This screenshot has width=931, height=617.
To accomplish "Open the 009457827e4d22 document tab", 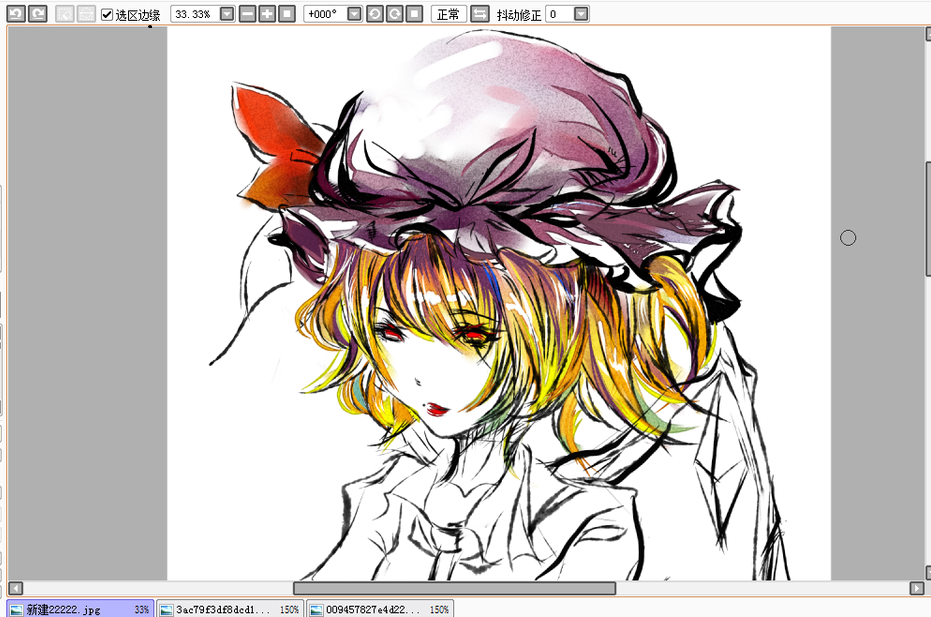I will (x=379, y=609).
